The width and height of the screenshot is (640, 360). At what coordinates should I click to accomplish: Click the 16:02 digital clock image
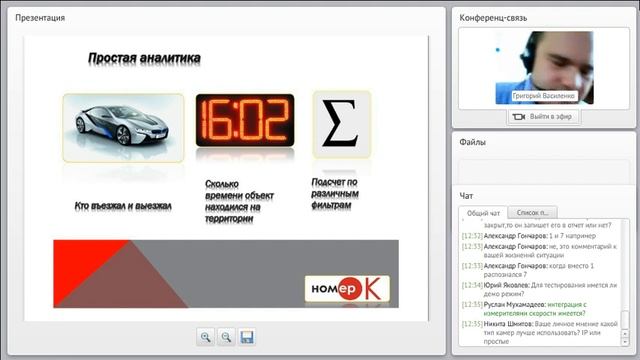[245, 120]
